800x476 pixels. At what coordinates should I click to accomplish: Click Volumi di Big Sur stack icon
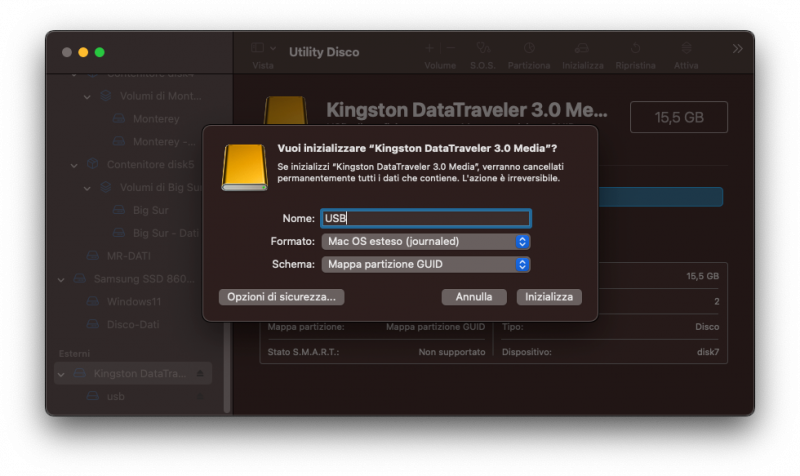106,187
